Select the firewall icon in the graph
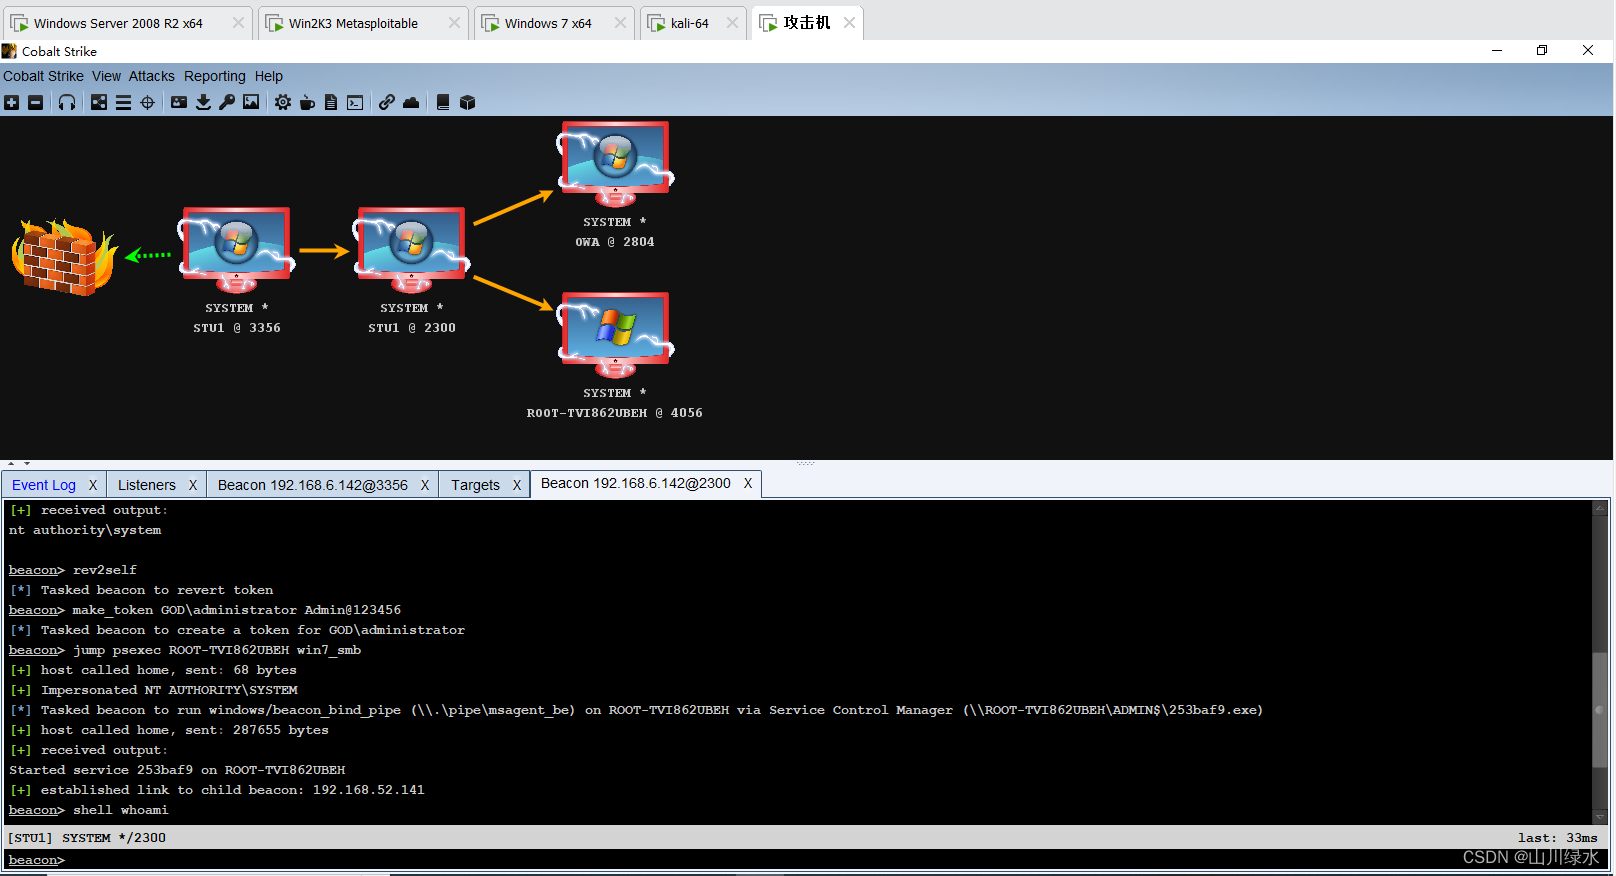 (x=63, y=257)
